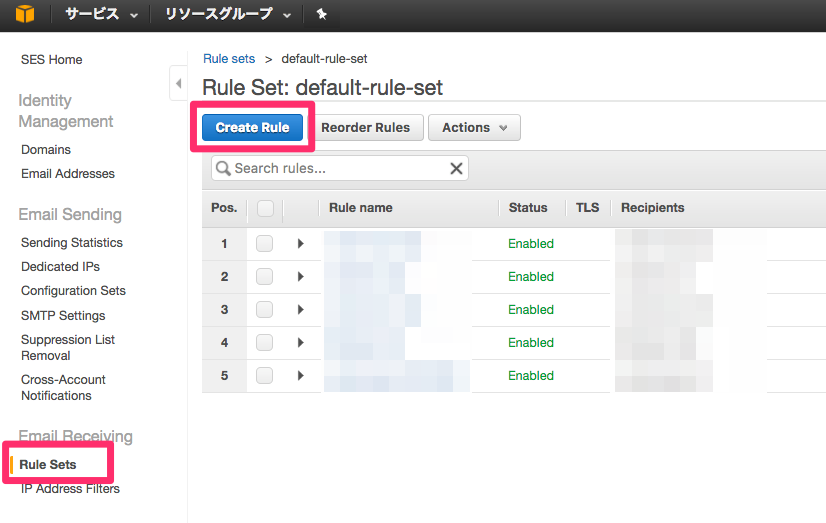Open the サービス menu
The image size is (826, 523).
tap(101, 14)
